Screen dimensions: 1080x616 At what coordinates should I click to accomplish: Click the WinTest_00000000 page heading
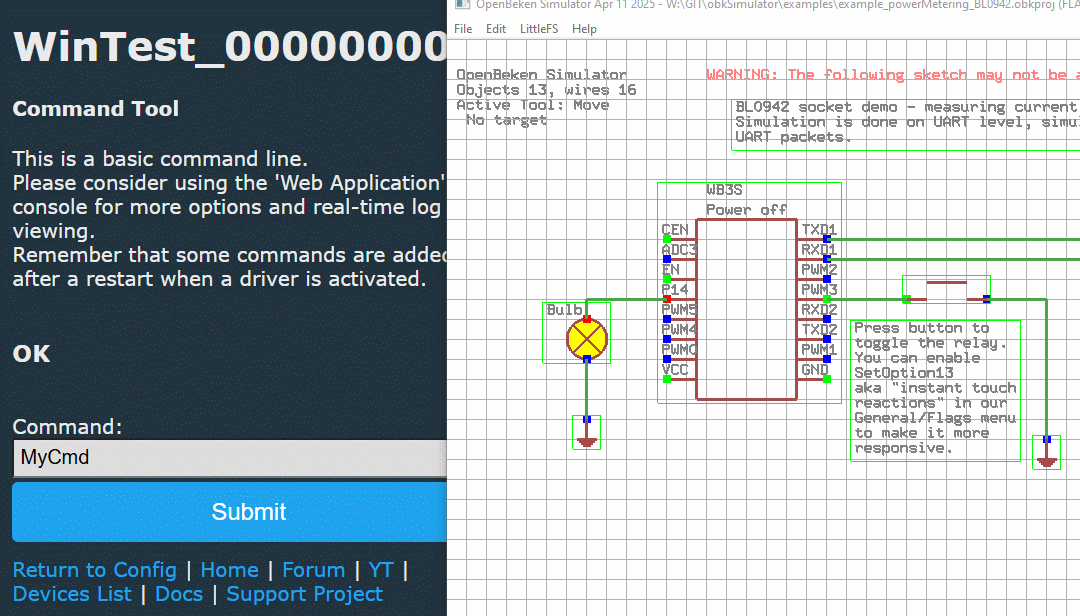(x=230, y=47)
